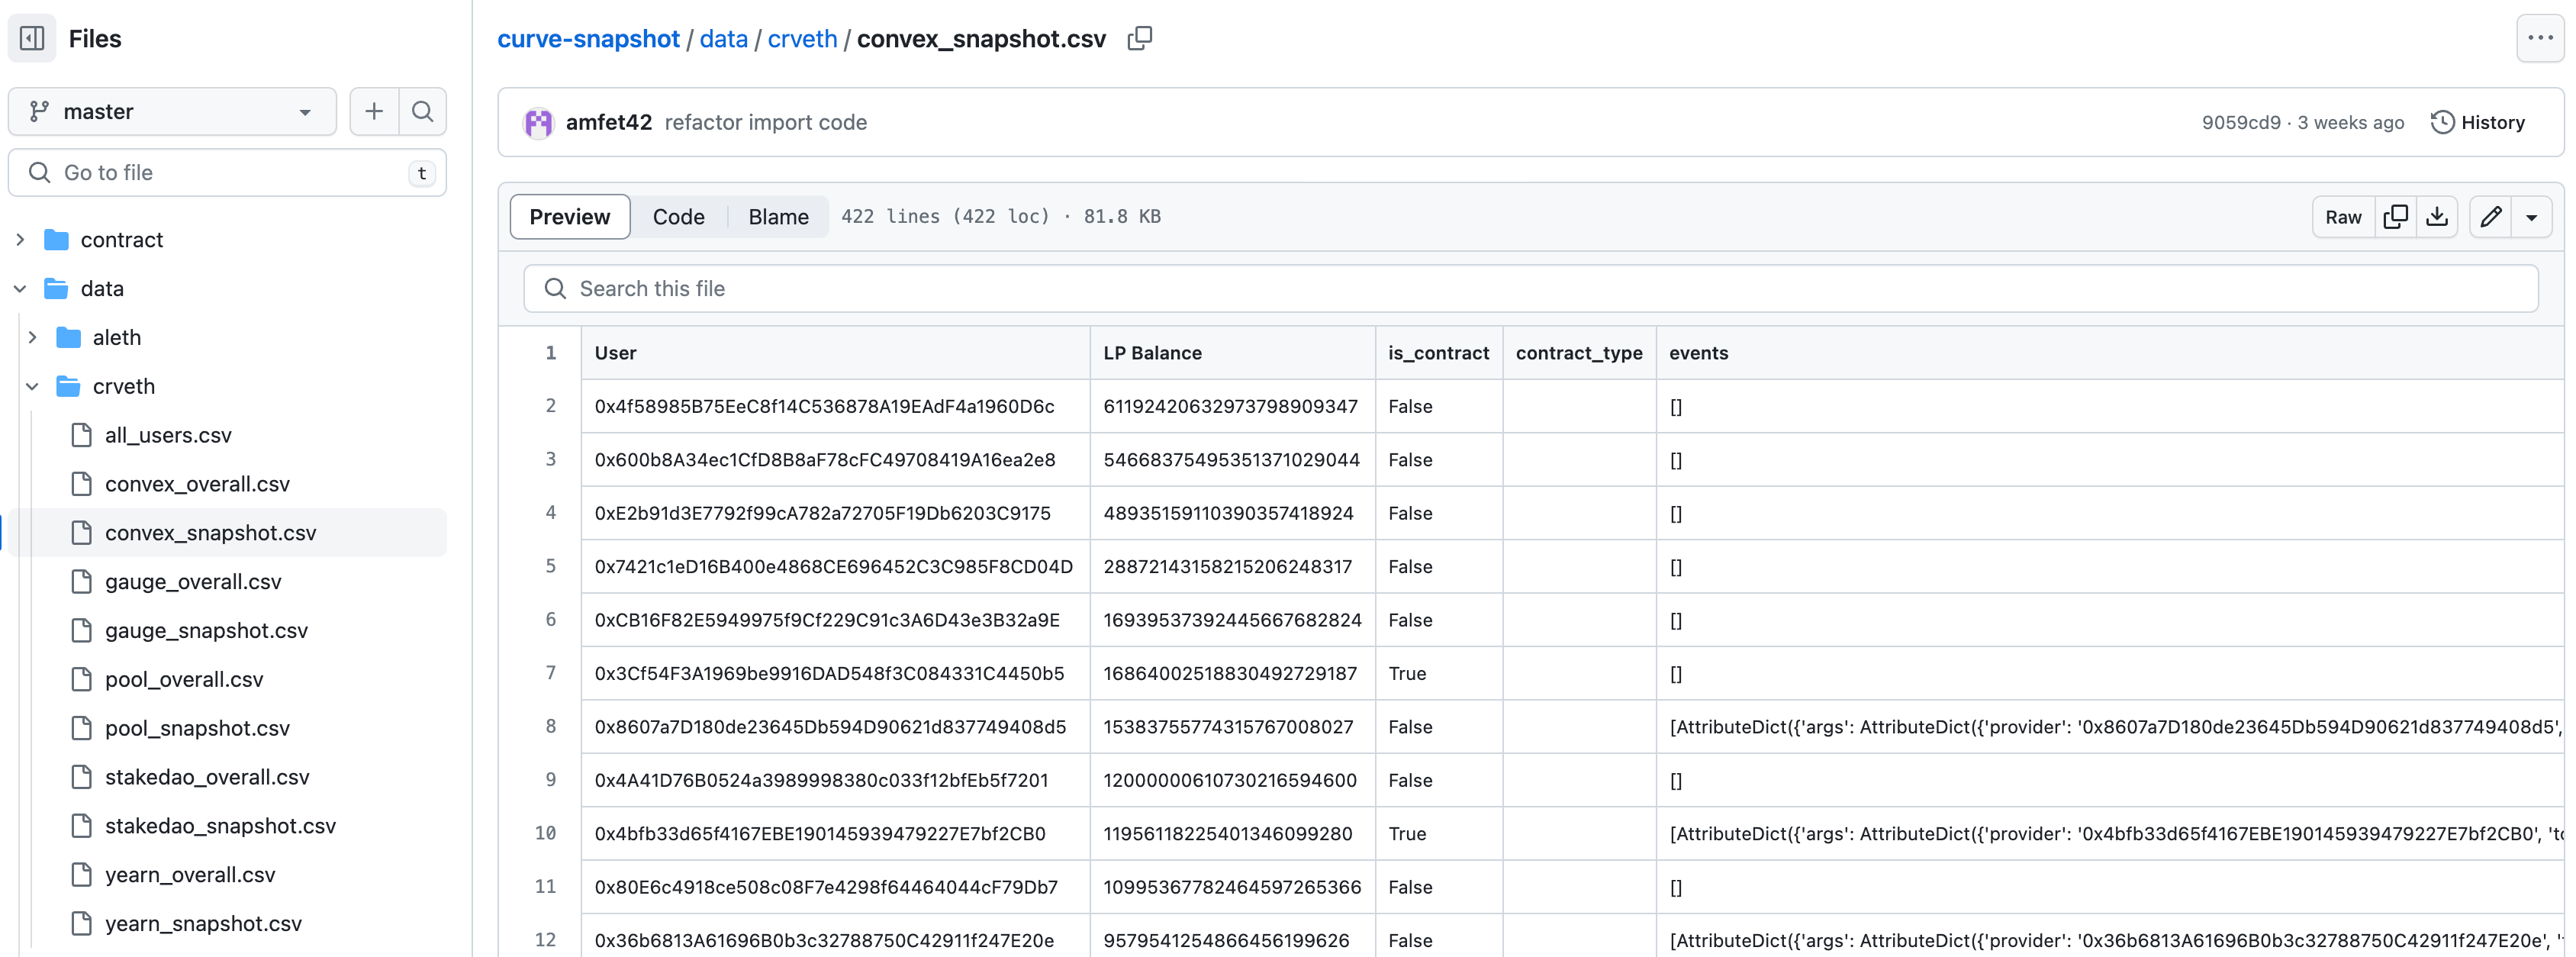Collapse the Files side panel
2576x957 pixels.
(x=32, y=38)
